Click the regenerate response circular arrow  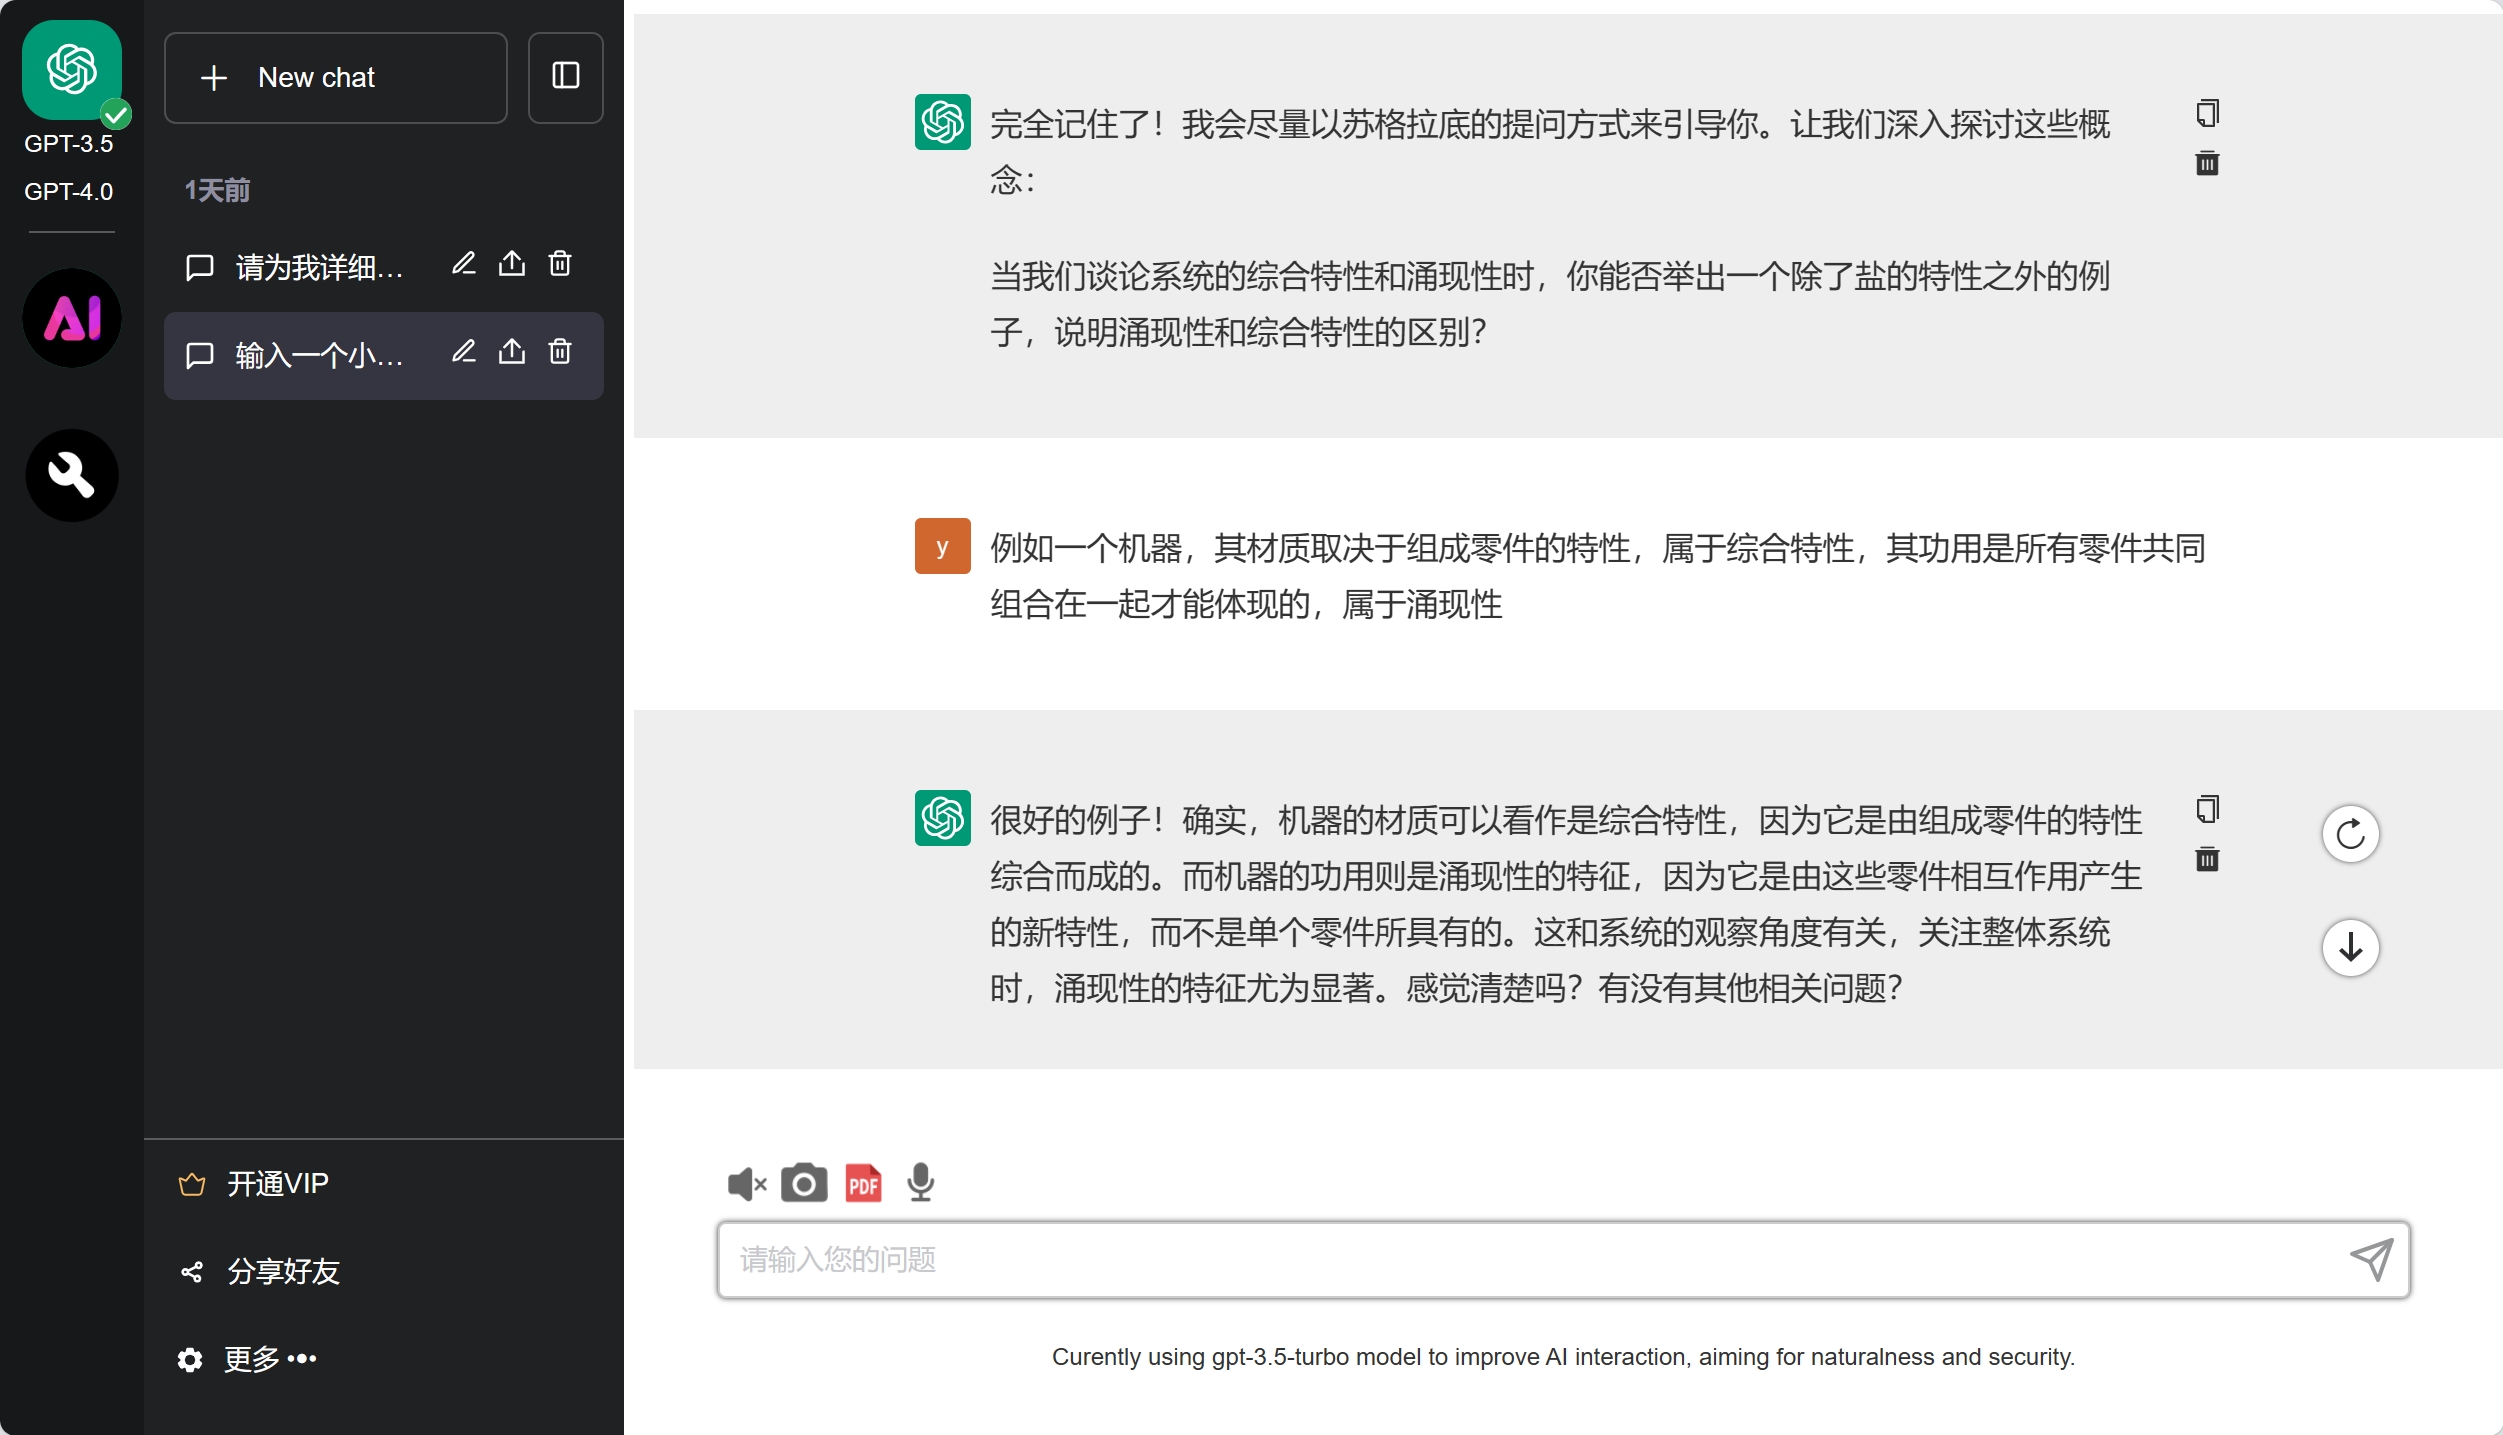click(x=2349, y=834)
